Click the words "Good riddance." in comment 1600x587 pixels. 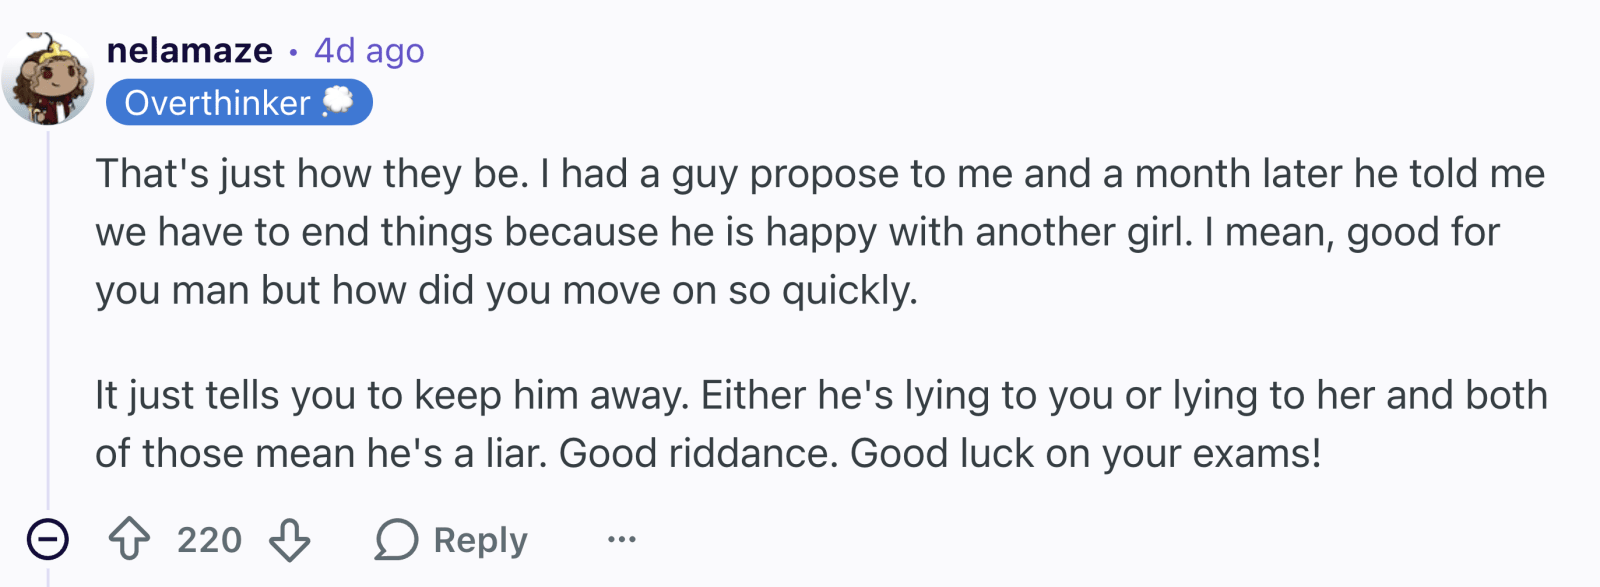tap(698, 453)
